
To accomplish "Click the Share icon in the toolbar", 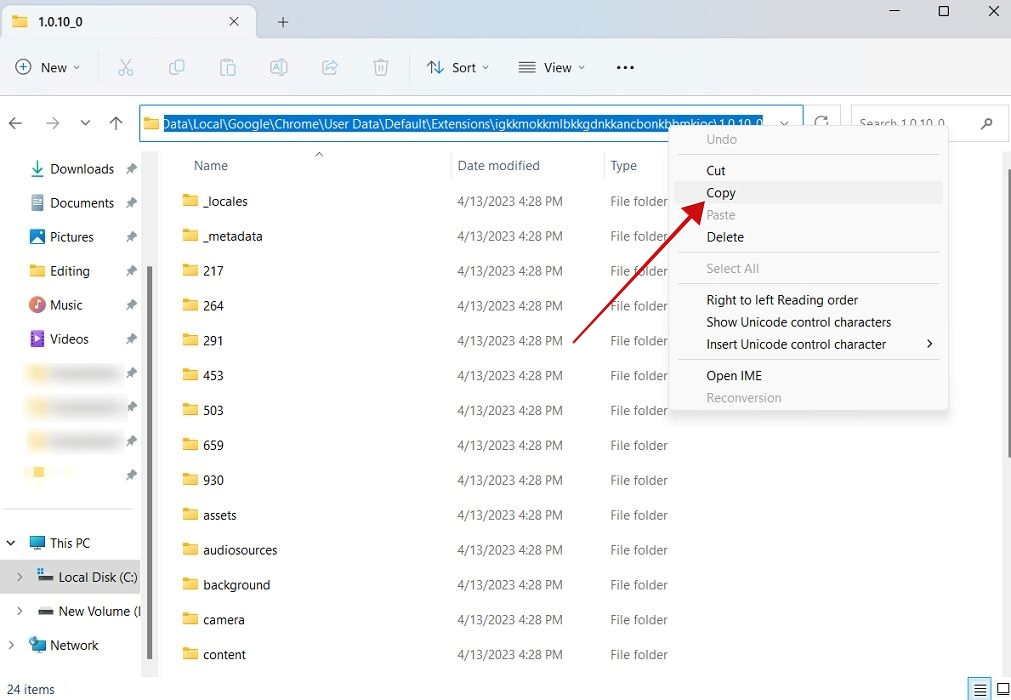I will click(x=329, y=67).
